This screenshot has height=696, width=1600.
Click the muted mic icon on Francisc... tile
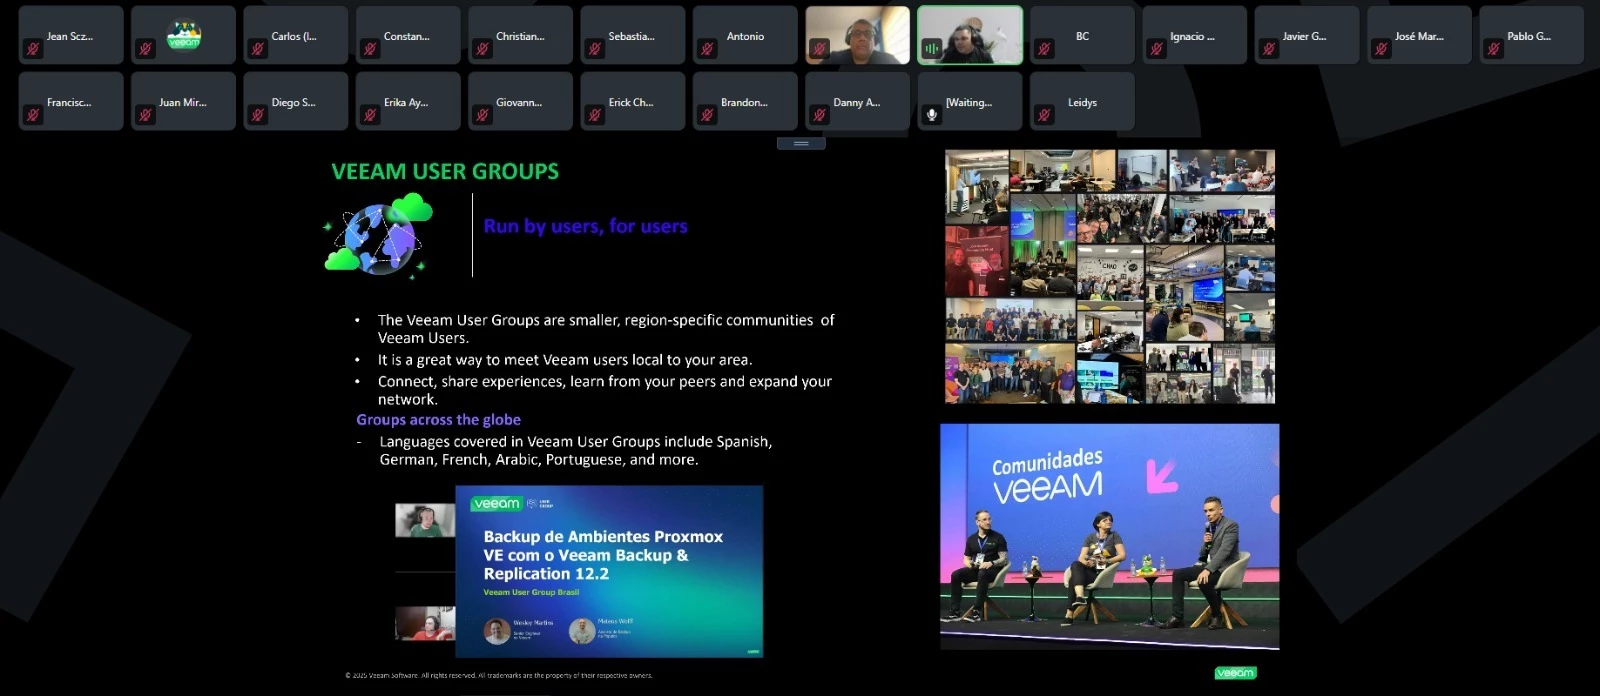33,115
